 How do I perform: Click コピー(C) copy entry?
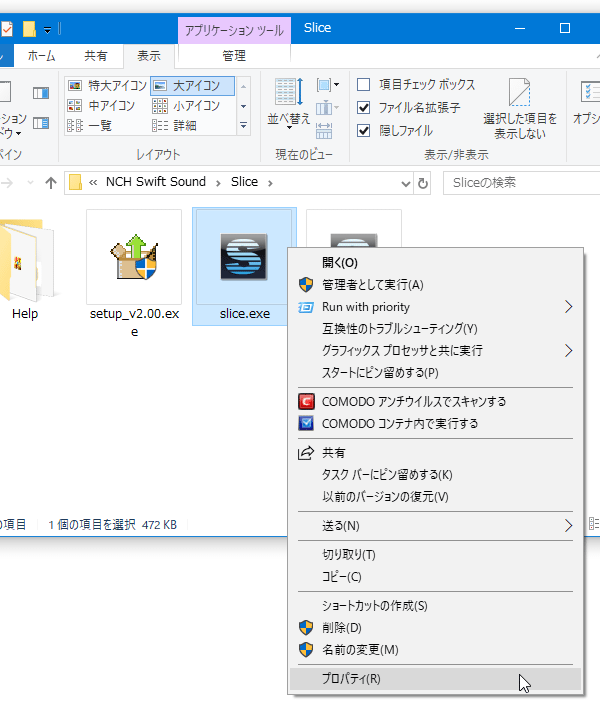pyautogui.click(x=435, y=577)
